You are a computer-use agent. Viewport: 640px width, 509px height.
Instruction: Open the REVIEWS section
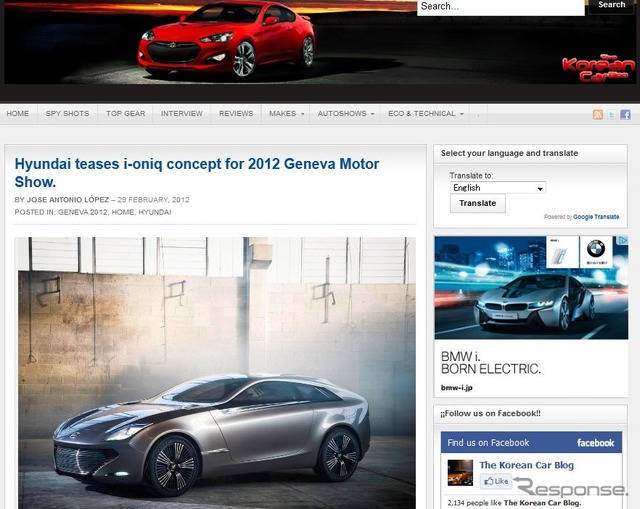tap(236, 114)
